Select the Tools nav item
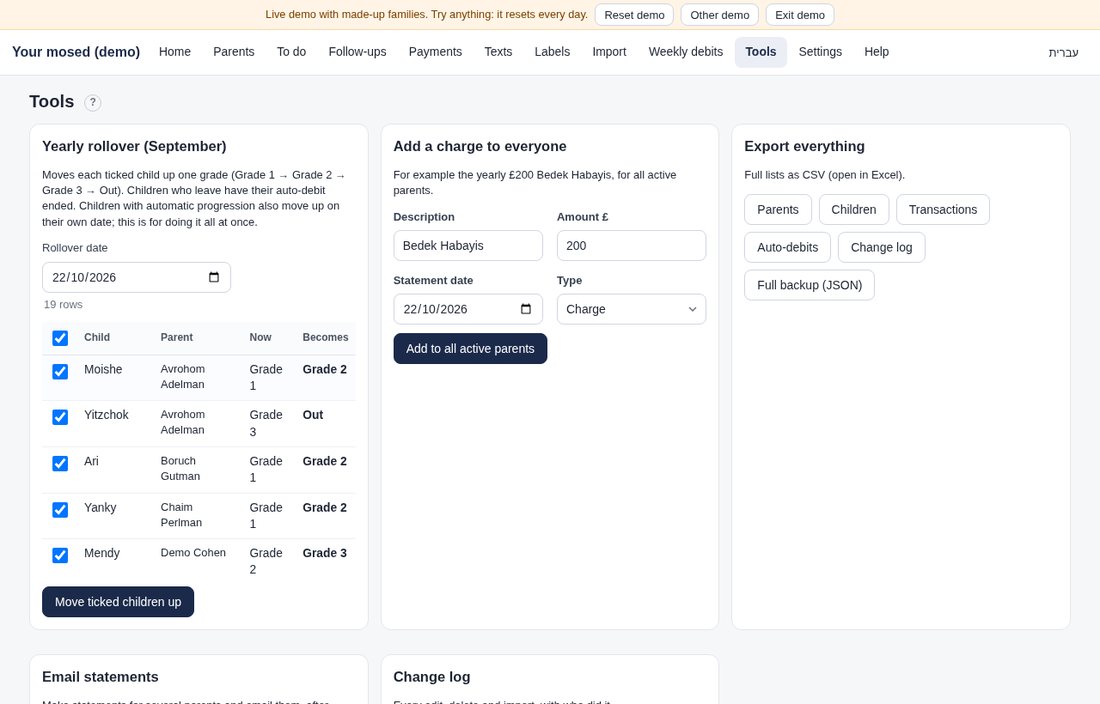Viewport: 1100px width, 704px height. [x=760, y=52]
